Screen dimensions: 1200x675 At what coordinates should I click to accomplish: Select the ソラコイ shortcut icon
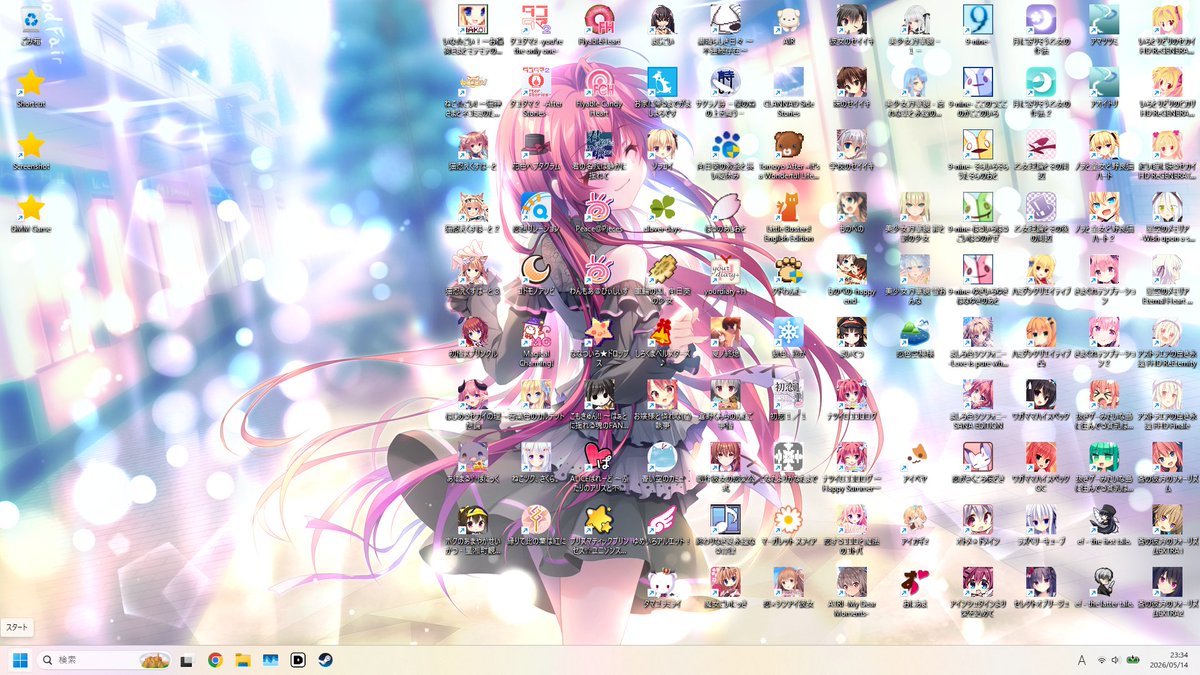[662, 145]
